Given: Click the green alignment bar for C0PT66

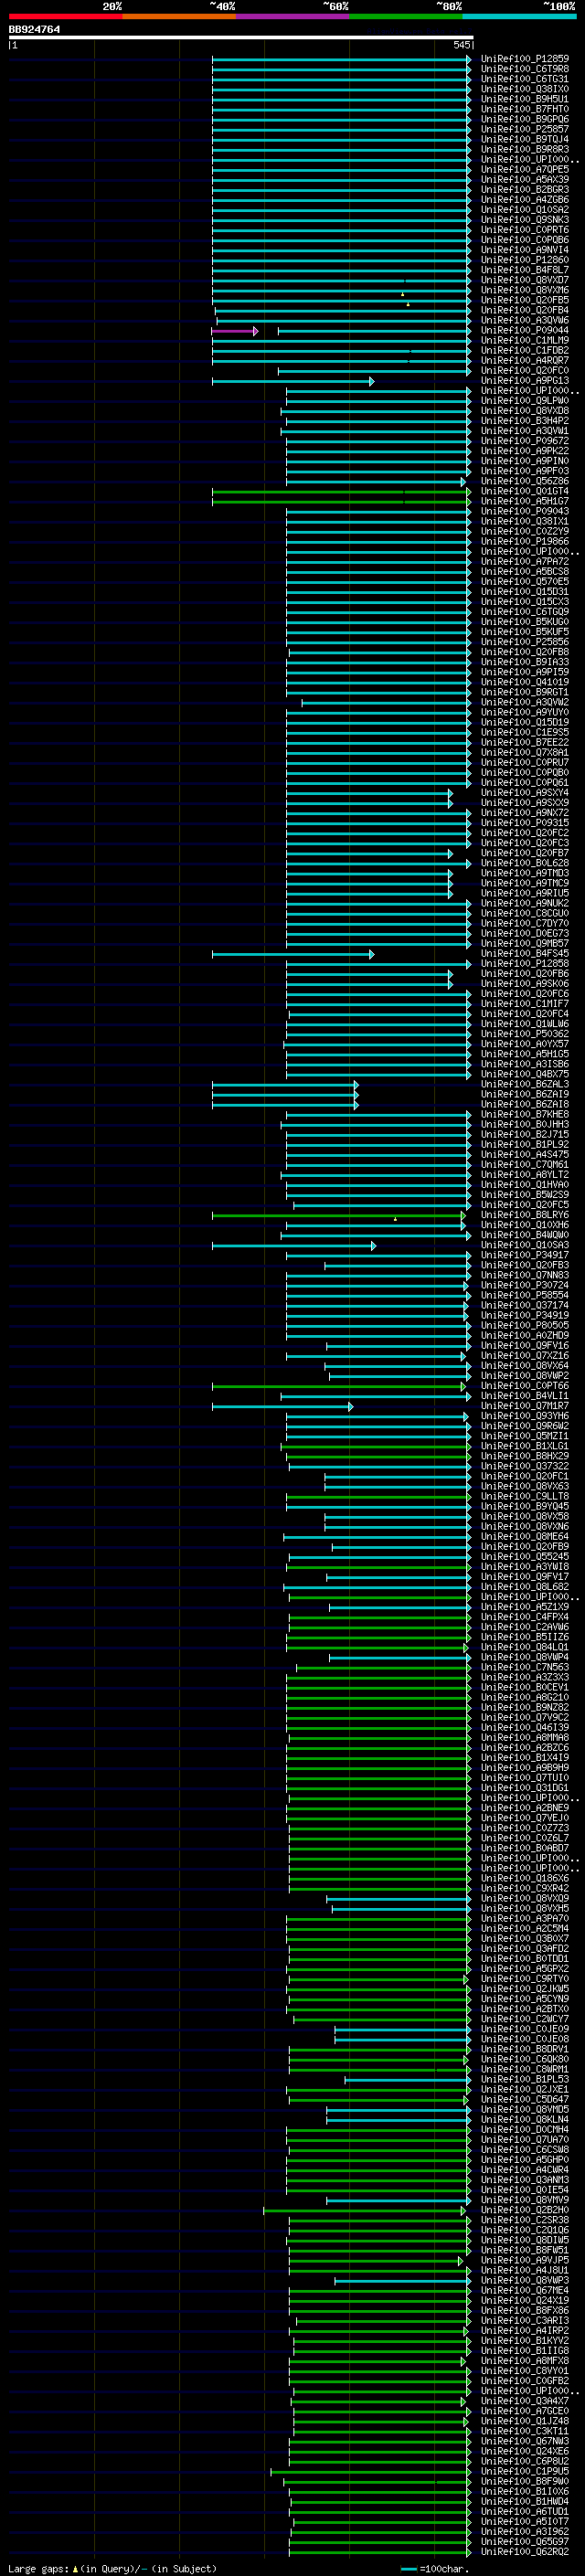Looking at the screenshot, I should (339, 1387).
